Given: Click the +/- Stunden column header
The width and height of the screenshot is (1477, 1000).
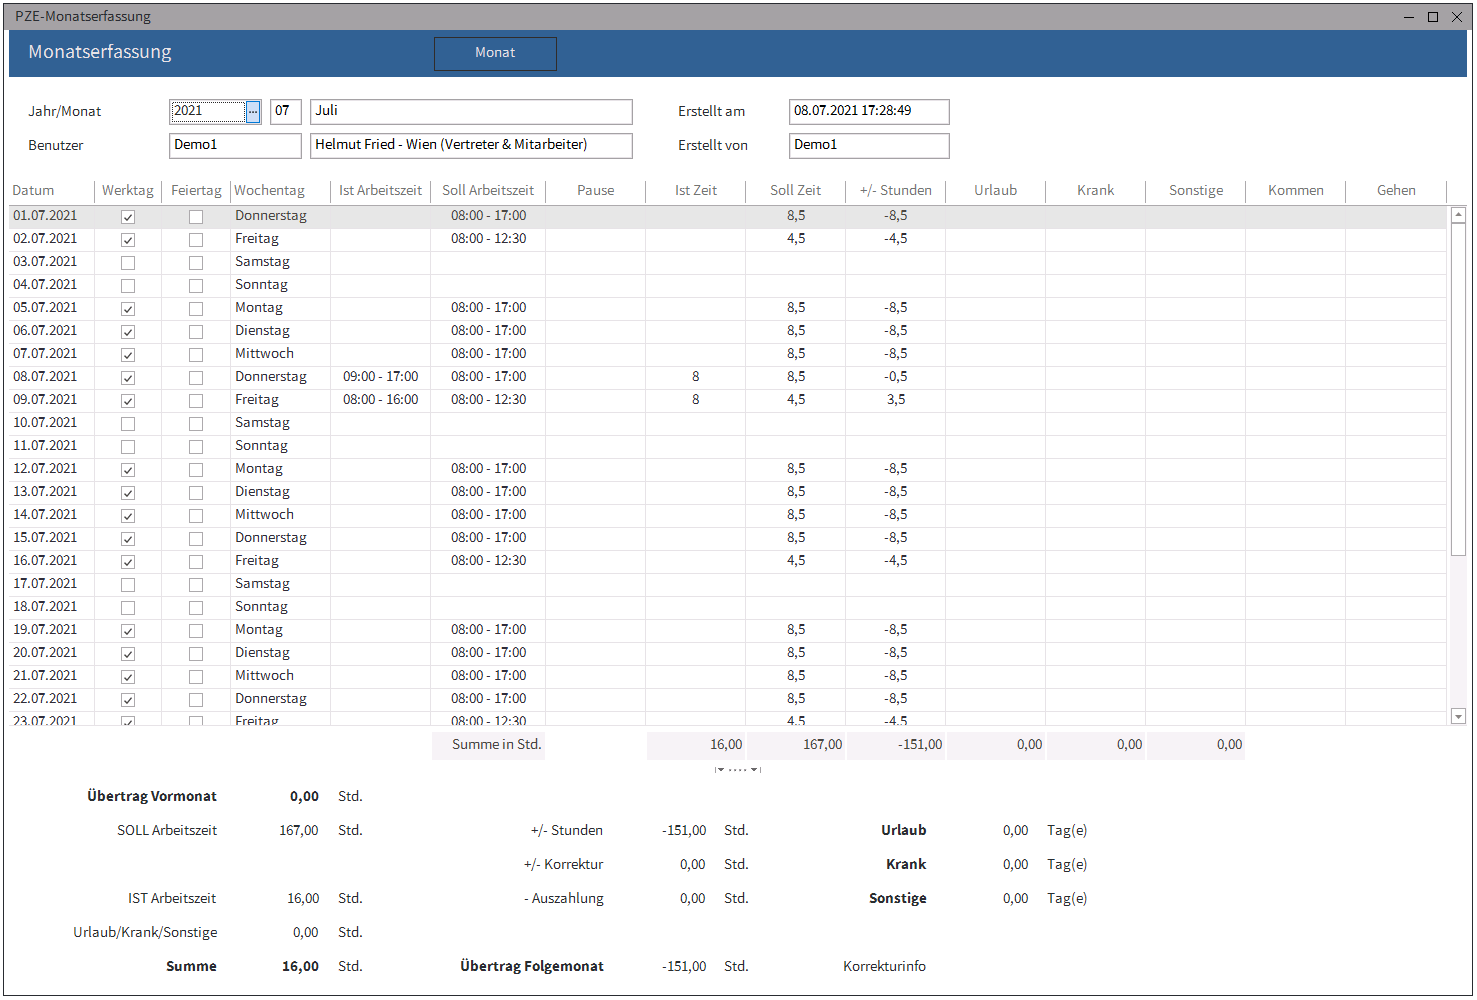Looking at the screenshot, I should coord(896,190).
